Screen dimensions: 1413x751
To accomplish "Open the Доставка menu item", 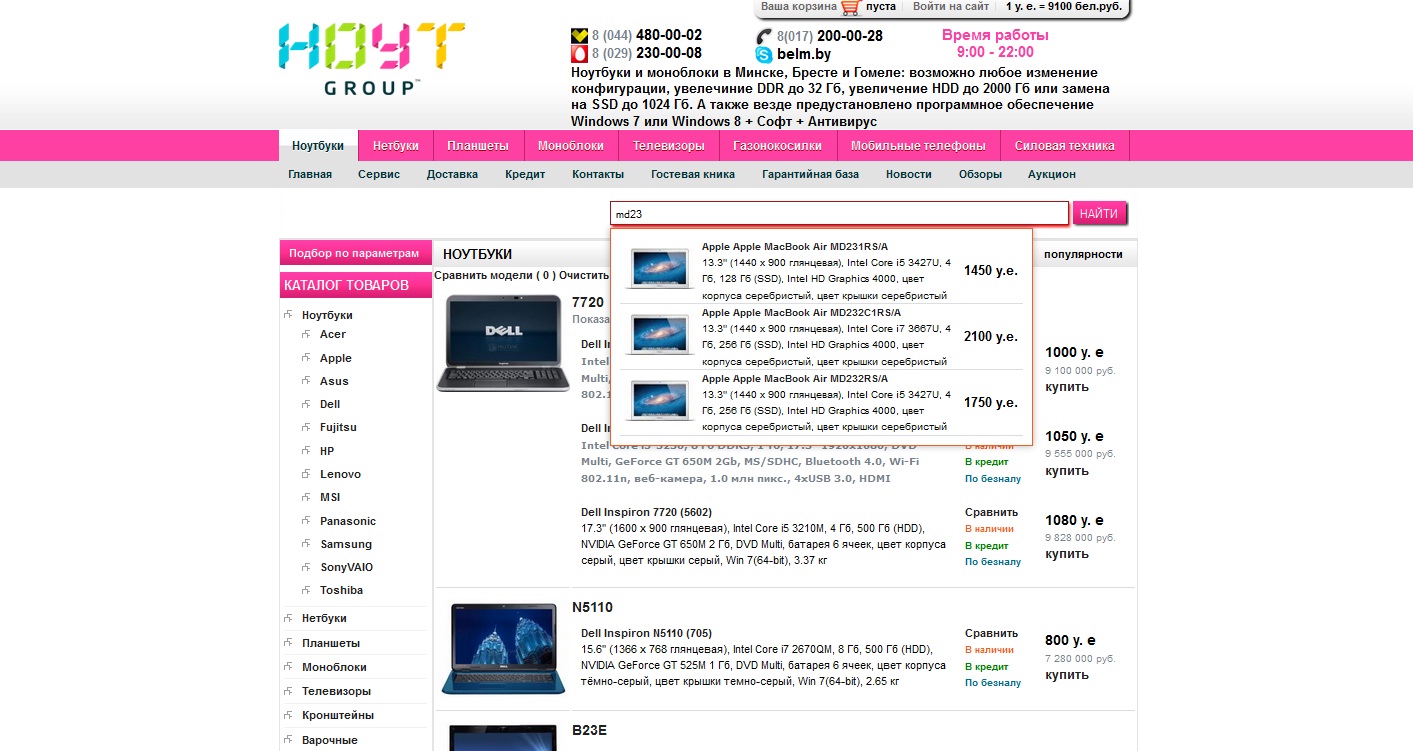I will (x=452, y=174).
